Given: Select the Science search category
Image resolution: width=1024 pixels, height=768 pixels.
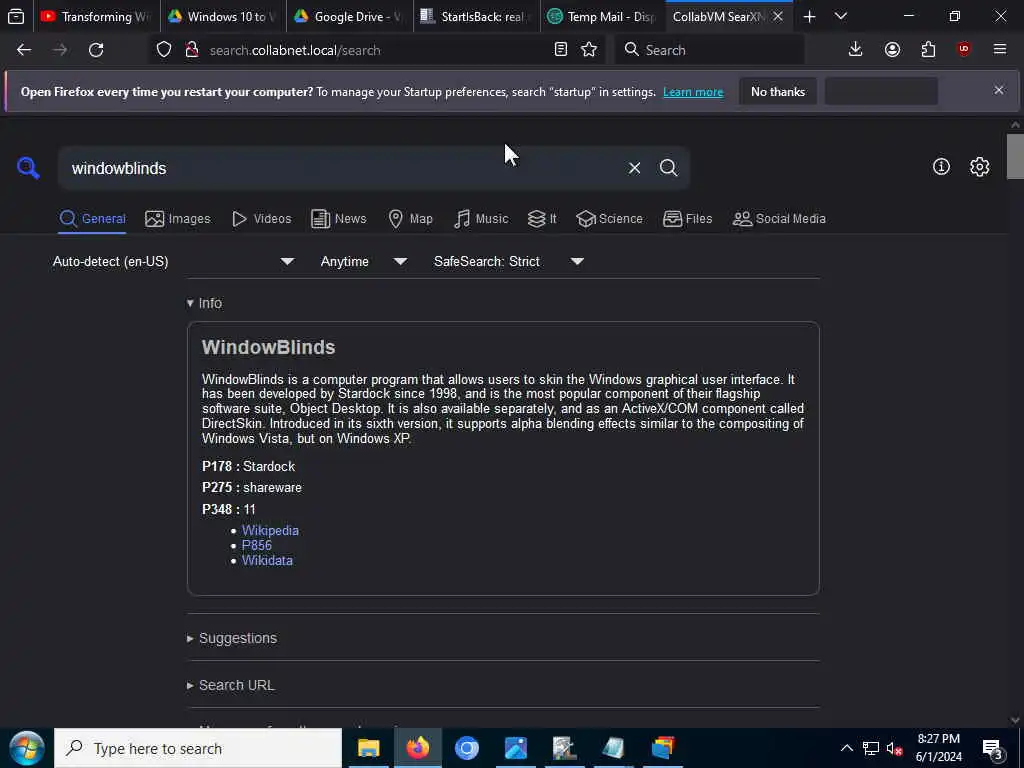Looking at the screenshot, I should tap(609, 219).
